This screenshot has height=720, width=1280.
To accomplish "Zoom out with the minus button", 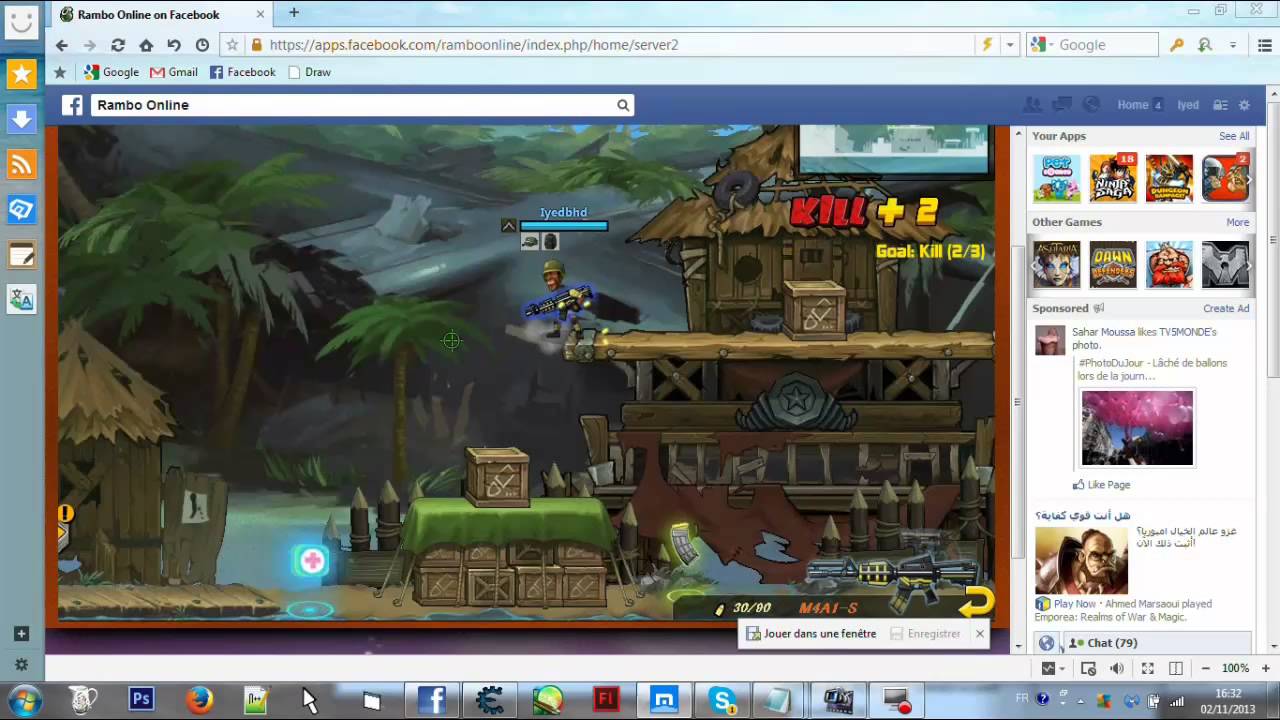I will click(1206, 668).
